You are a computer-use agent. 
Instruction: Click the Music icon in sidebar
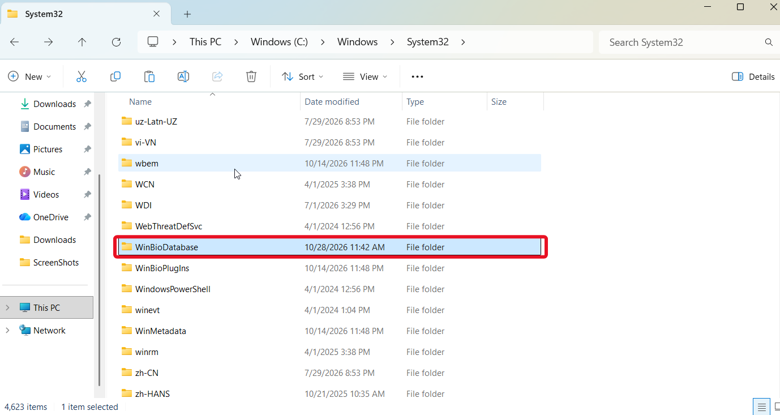tap(24, 172)
